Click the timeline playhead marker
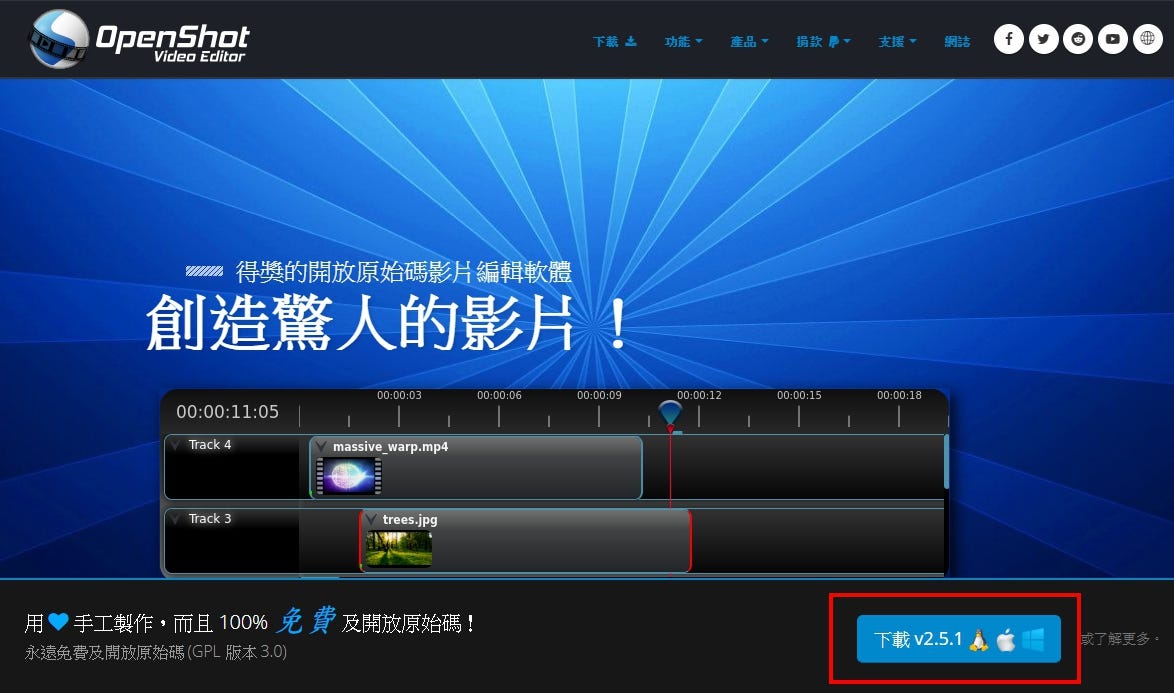This screenshot has width=1174, height=693. (x=670, y=415)
